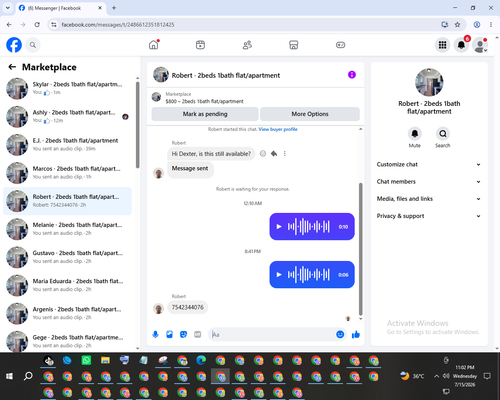Image resolution: width=500 pixels, height=400 pixels.
Task: Choose a sticker icon in composer
Action: click(183, 334)
